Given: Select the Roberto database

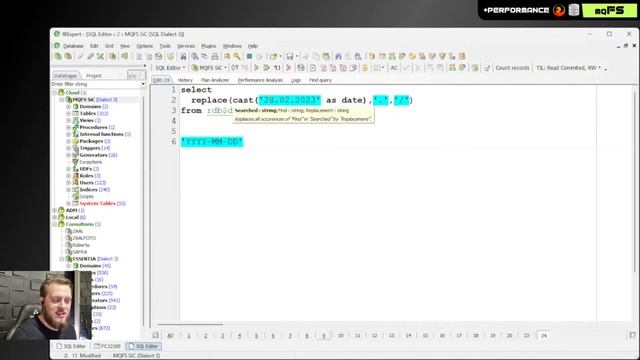Looking at the screenshot, I should pyautogui.click(x=81, y=245).
